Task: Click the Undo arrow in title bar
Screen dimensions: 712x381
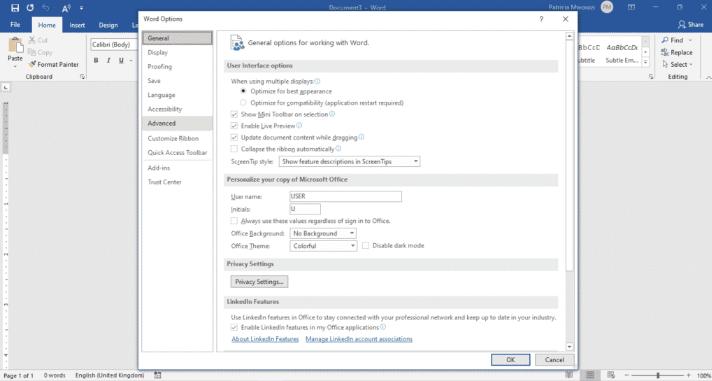Action: [46, 8]
